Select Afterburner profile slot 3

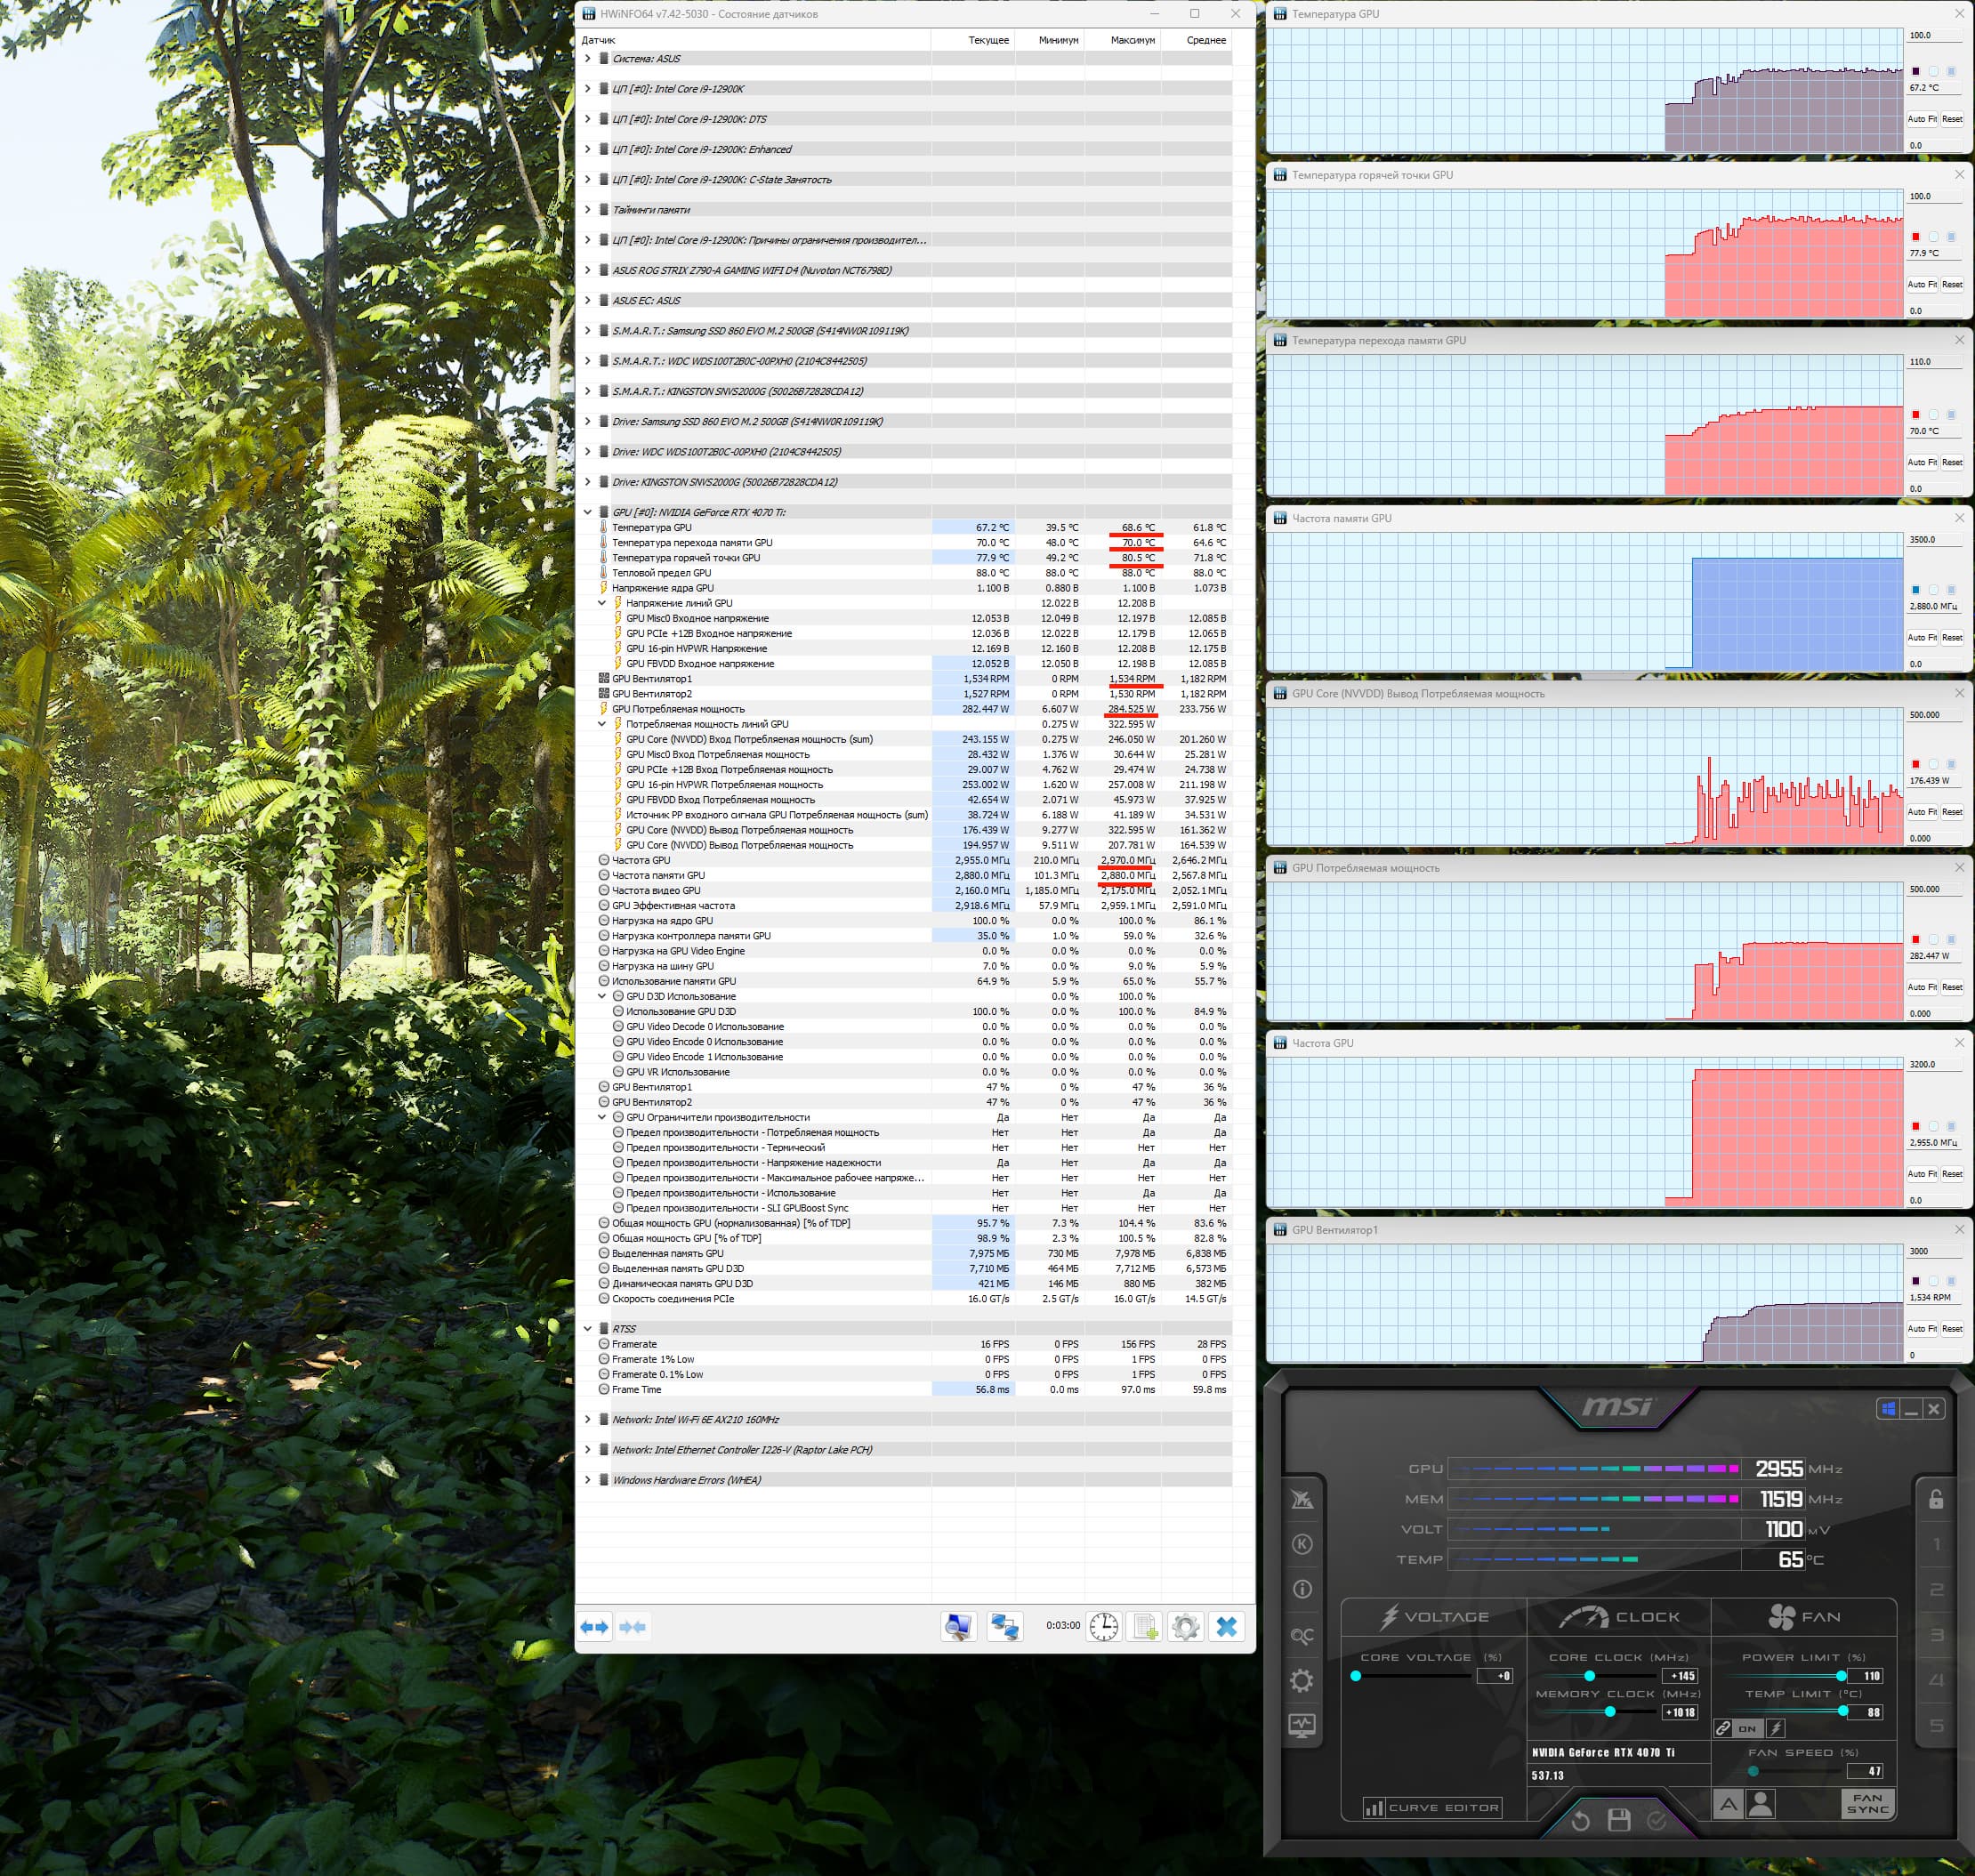[1936, 1635]
